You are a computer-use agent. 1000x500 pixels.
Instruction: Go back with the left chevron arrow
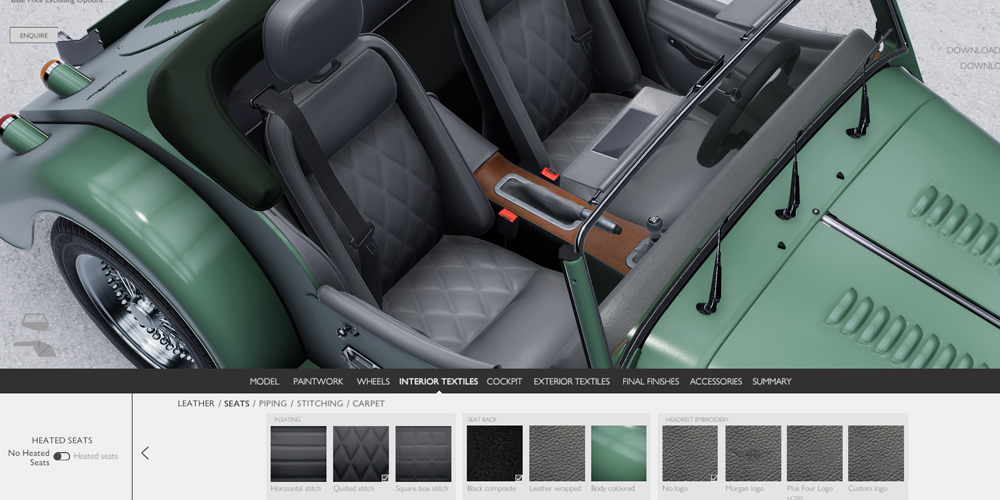(x=145, y=453)
